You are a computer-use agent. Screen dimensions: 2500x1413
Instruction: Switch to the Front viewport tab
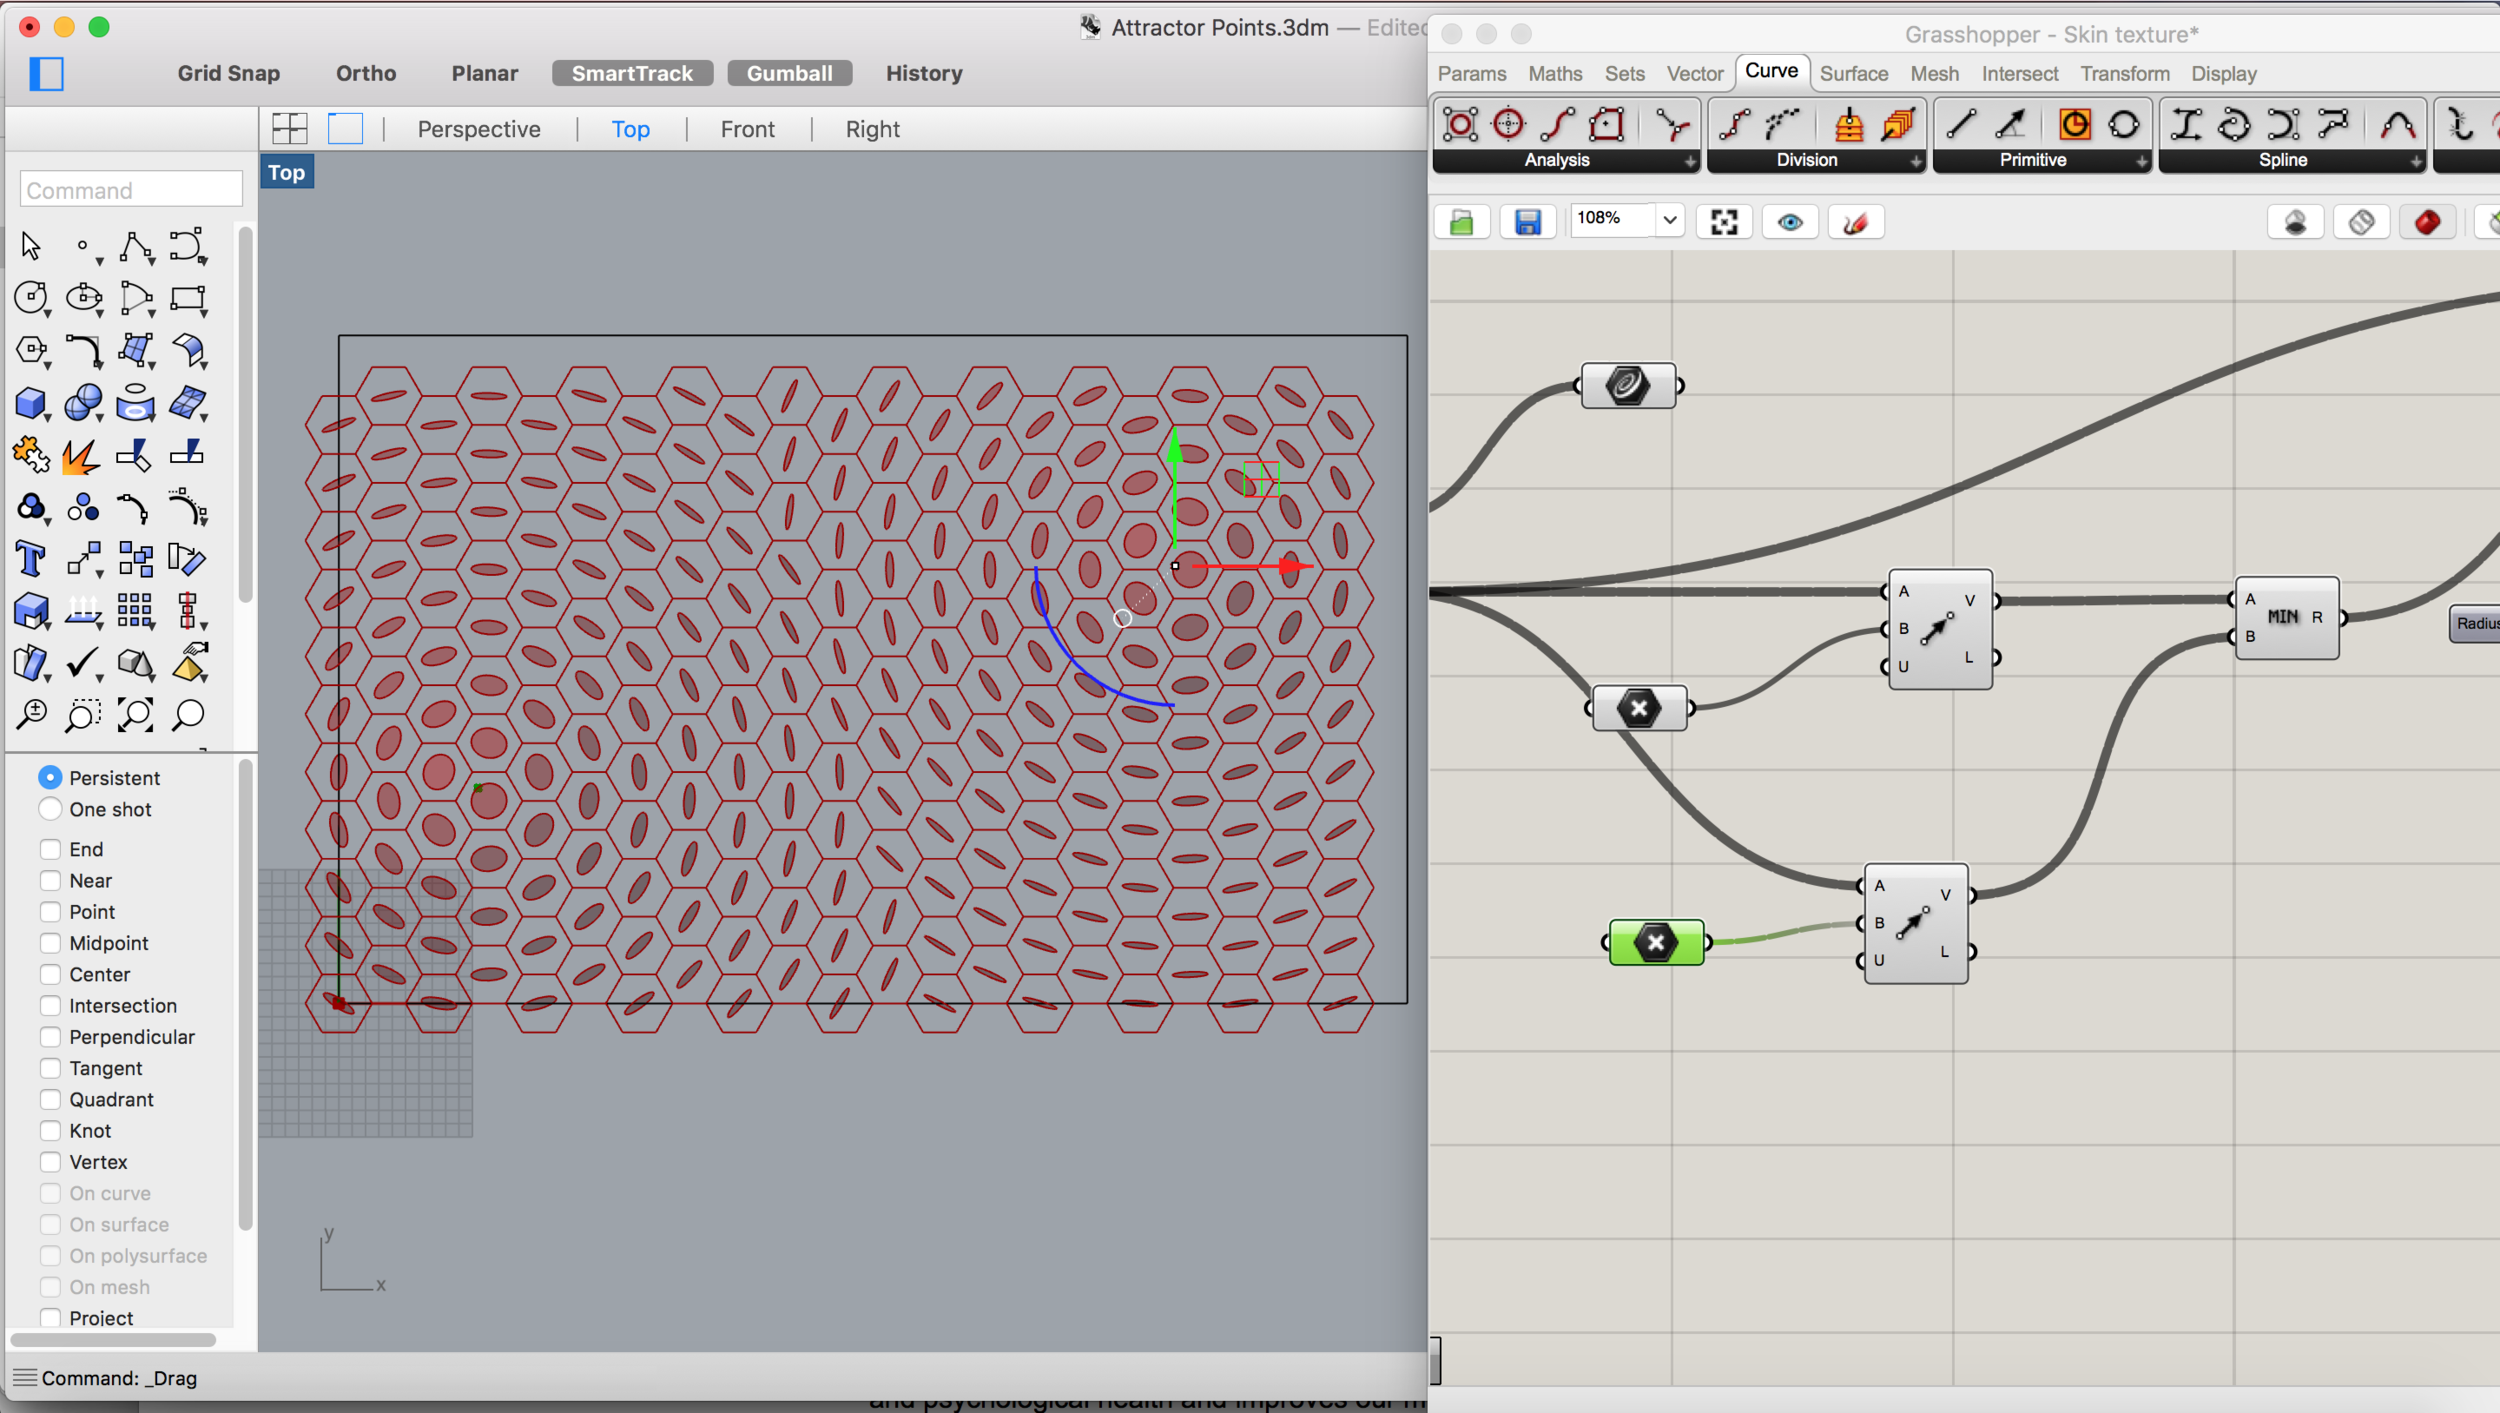[748, 129]
